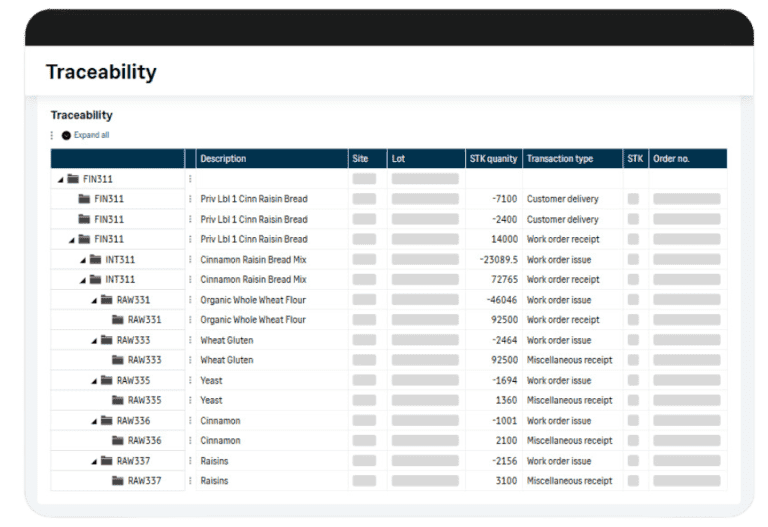Screen dimensions: 768x527
Task: Open row menu for Yeast Work order issue
Action: pyautogui.click(x=190, y=380)
